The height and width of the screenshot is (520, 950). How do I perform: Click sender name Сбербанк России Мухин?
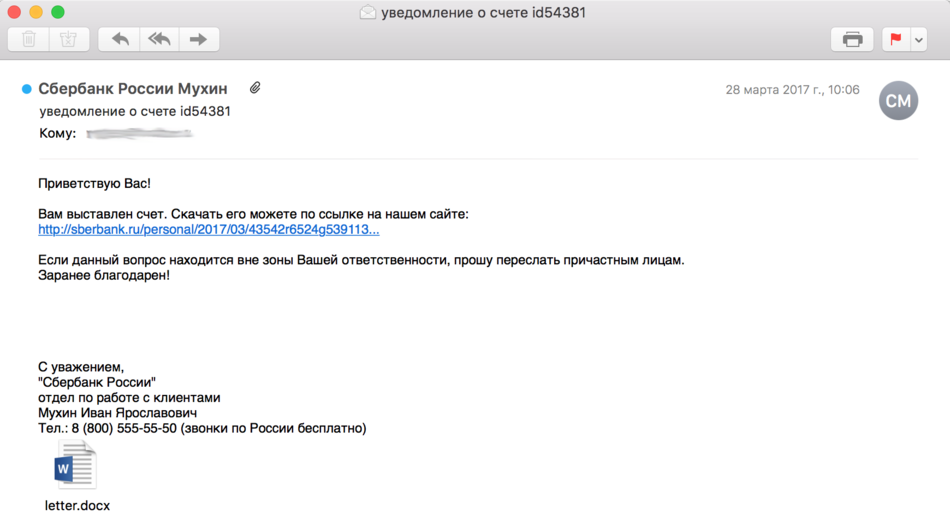(133, 88)
